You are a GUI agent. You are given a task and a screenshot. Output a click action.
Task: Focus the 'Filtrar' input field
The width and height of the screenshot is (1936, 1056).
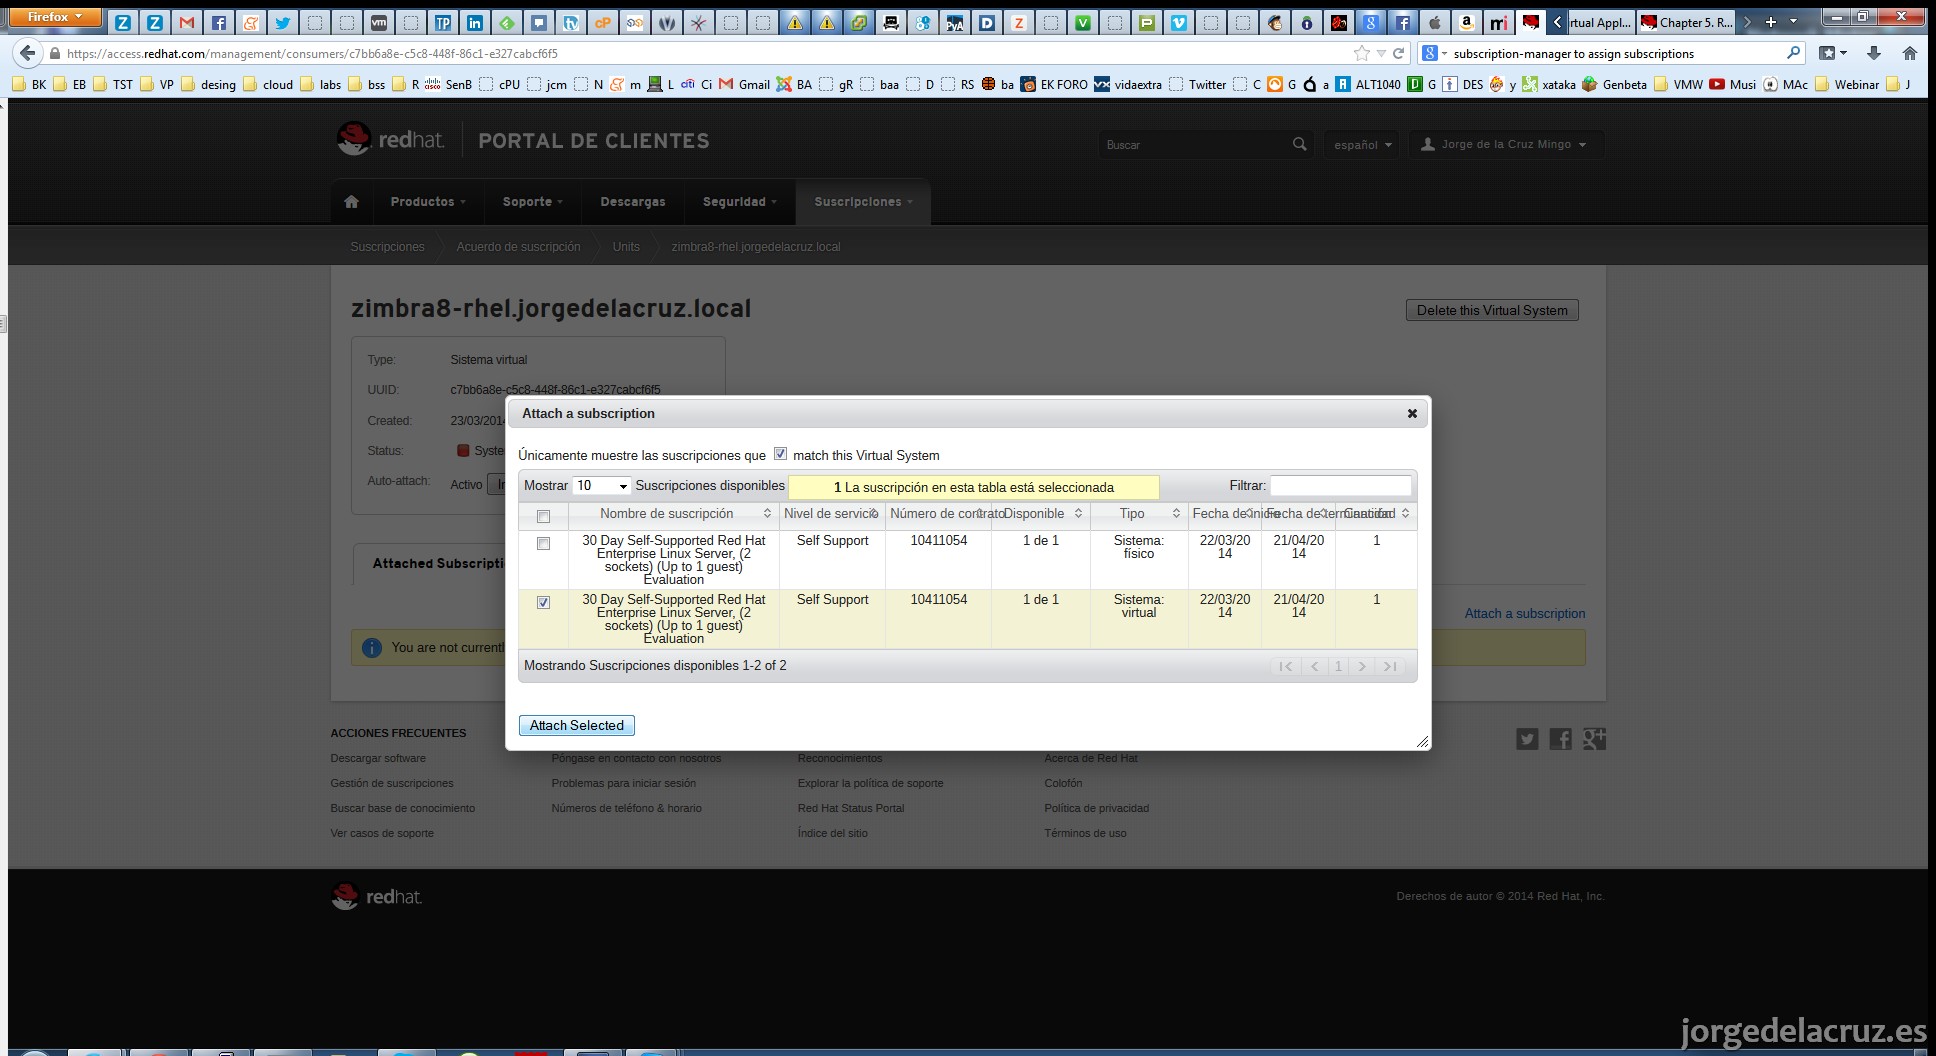1340,486
